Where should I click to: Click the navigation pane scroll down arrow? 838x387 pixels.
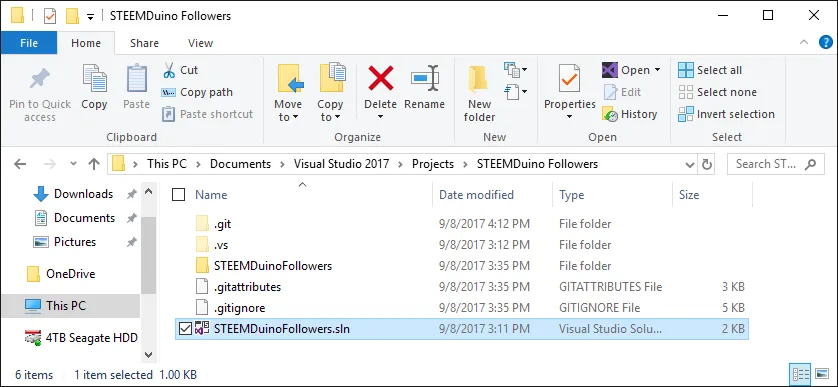click(x=149, y=355)
